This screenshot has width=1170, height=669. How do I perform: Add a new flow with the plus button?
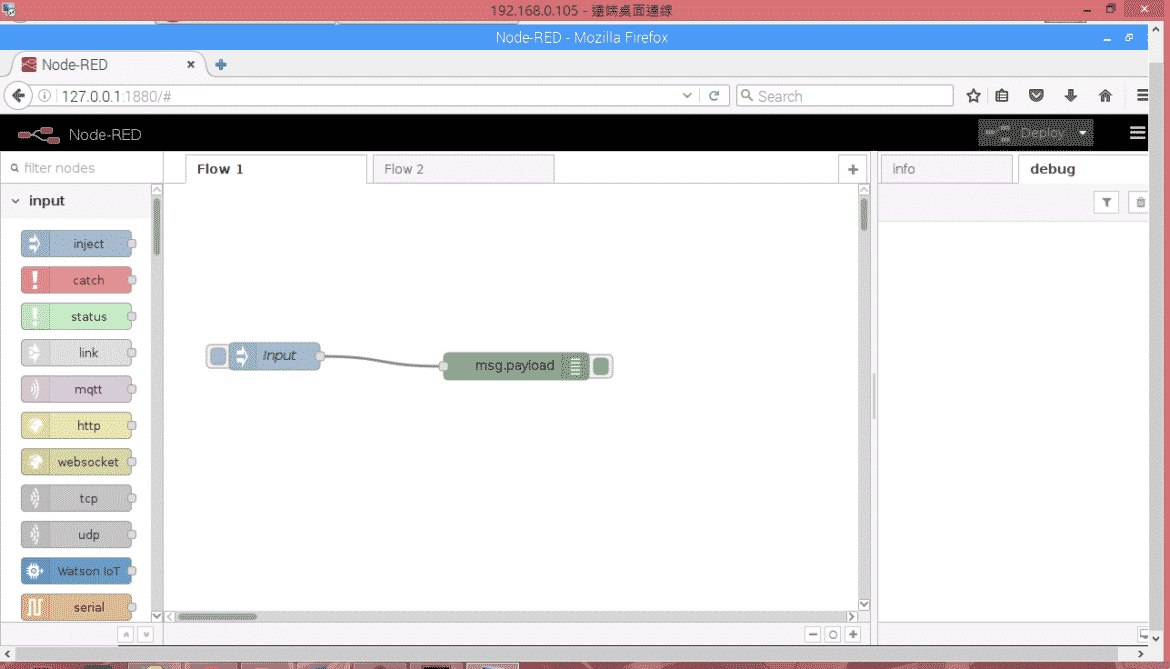[853, 169]
